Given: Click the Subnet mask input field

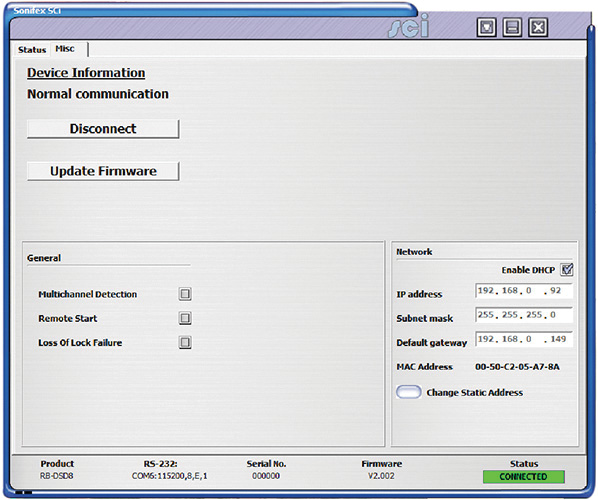Looking at the screenshot, I should click(x=524, y=315).
